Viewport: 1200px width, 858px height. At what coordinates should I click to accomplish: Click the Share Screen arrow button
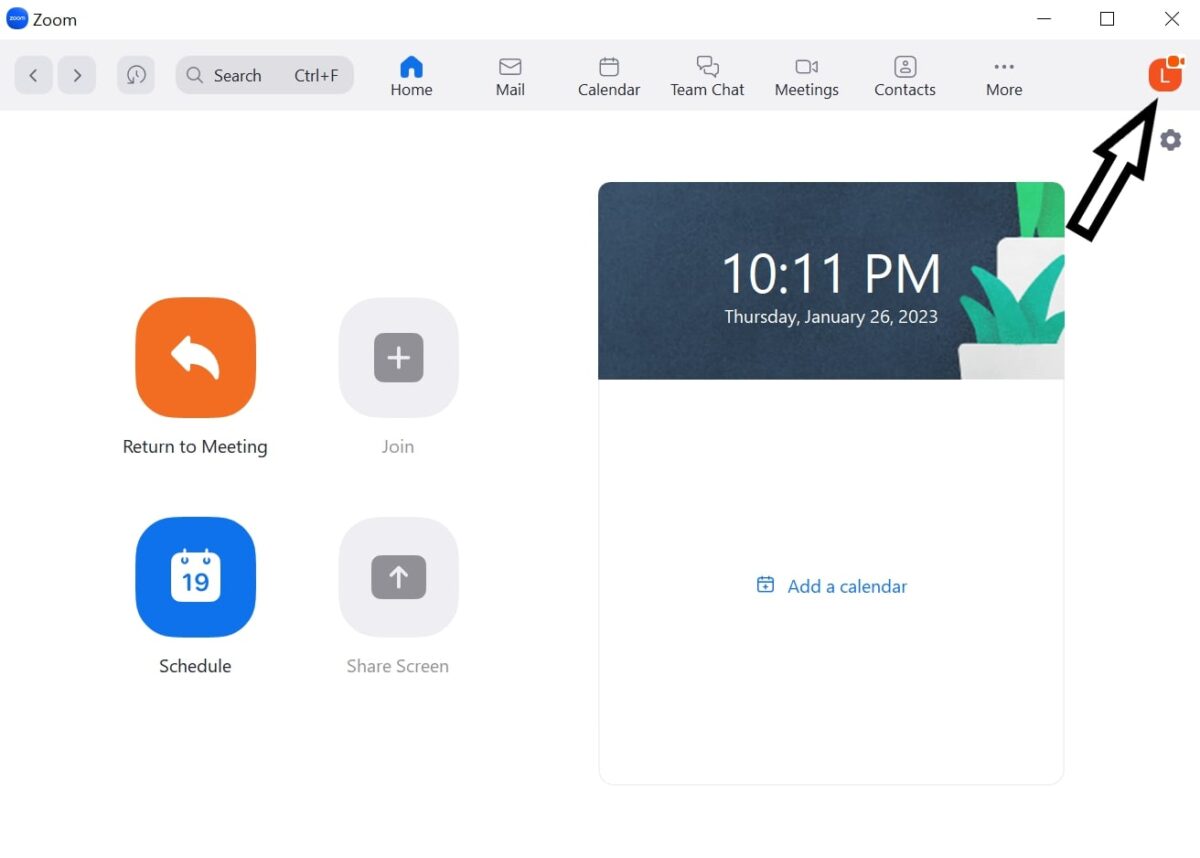[399, 577]
